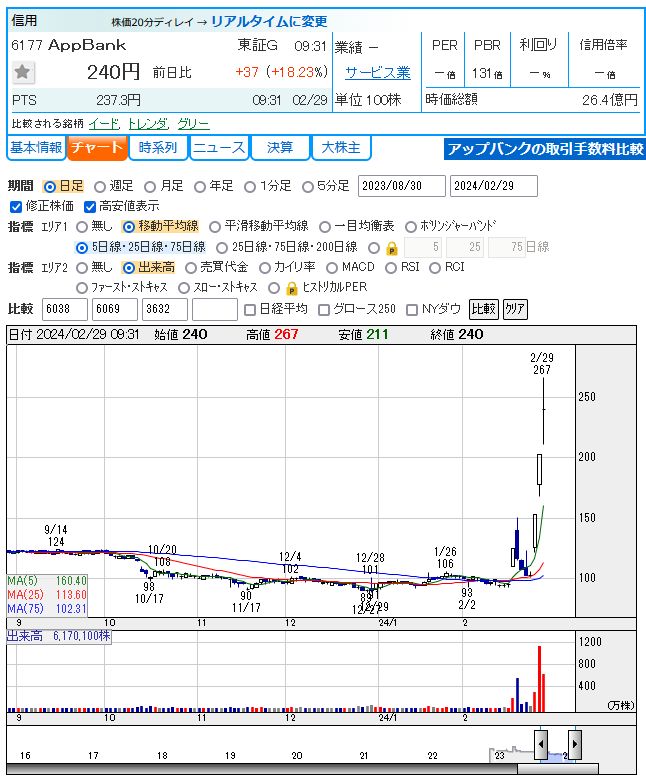Select the 週足 weekly period radio button
Screen dimensions: 646x779
click(x=100, y=187)
